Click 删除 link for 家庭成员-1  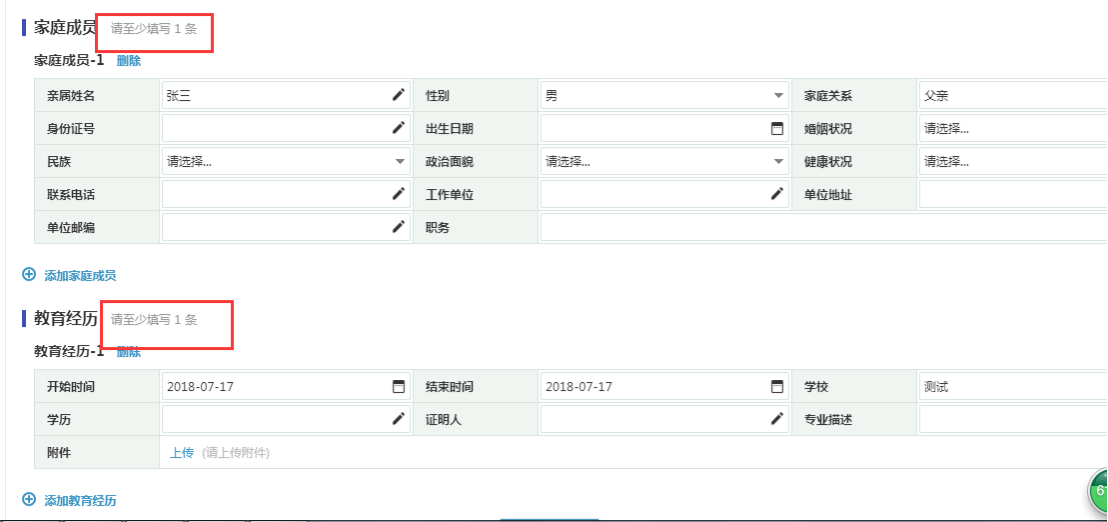(x=129, y=61)
